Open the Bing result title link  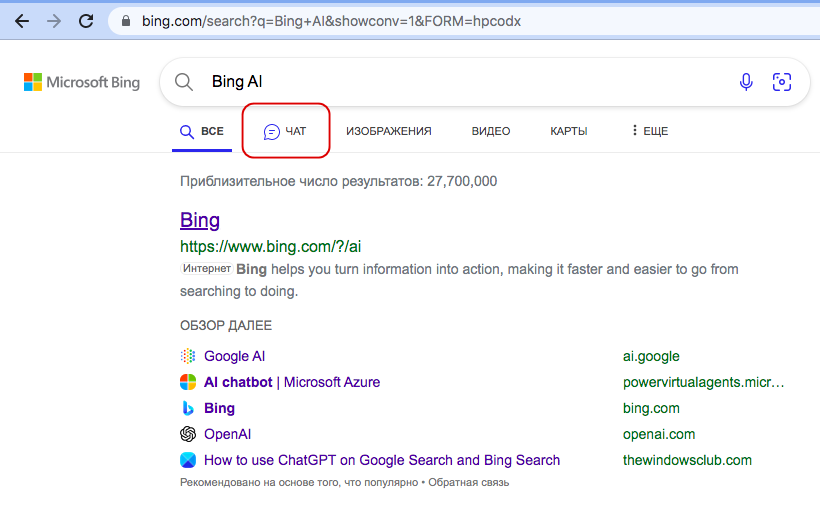tap(200, 220)
